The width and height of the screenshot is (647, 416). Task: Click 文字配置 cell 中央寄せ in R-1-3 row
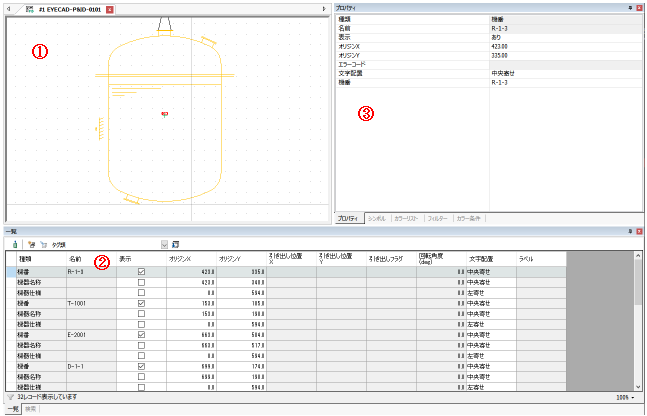click(491, 272)
